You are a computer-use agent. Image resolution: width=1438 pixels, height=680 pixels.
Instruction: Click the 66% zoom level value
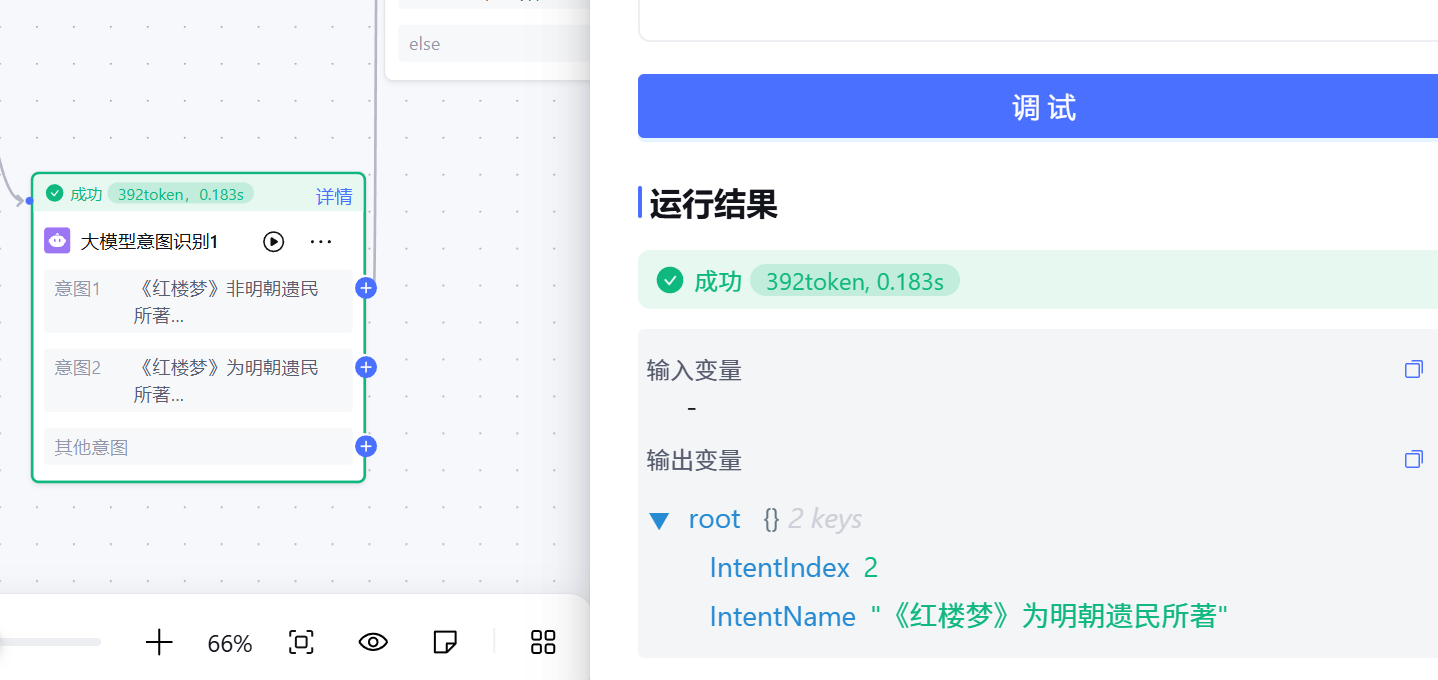coord(230,643)
